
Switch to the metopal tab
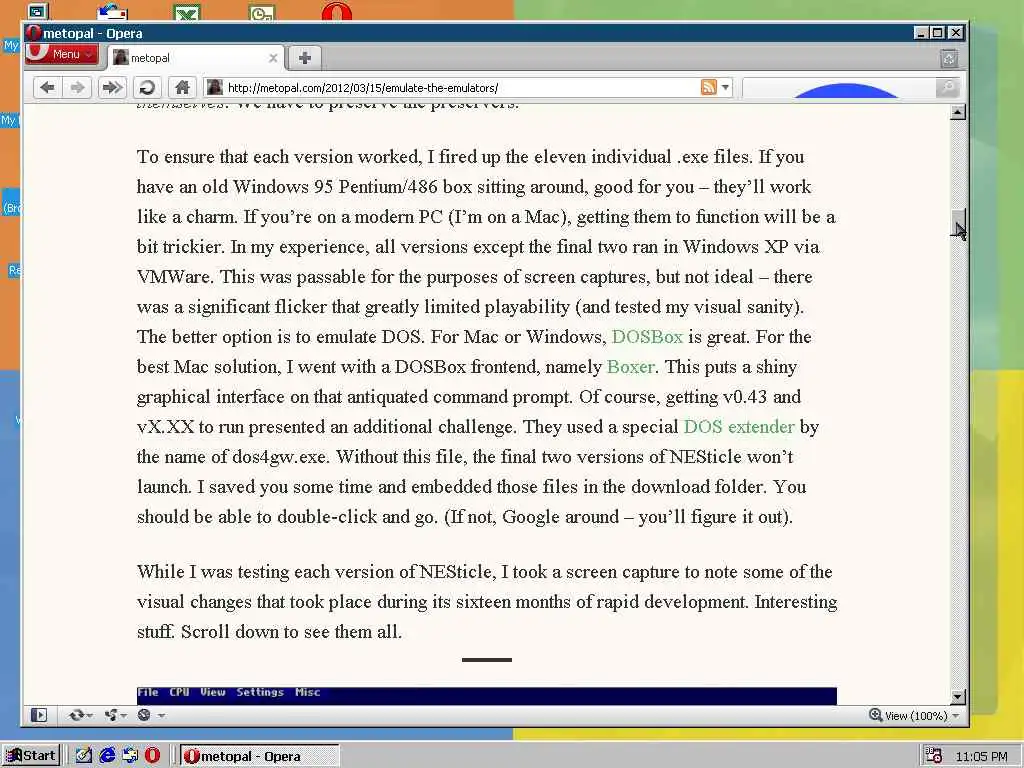(196, 57)
